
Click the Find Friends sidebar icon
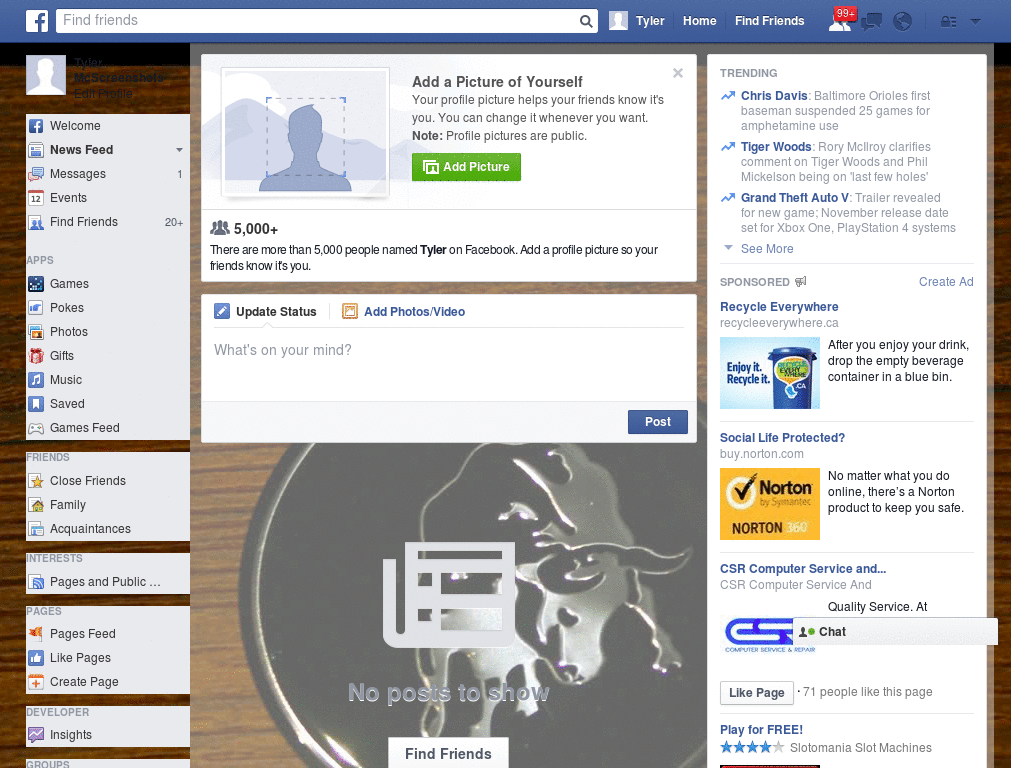pyautogui.click(x=36, y=223)
